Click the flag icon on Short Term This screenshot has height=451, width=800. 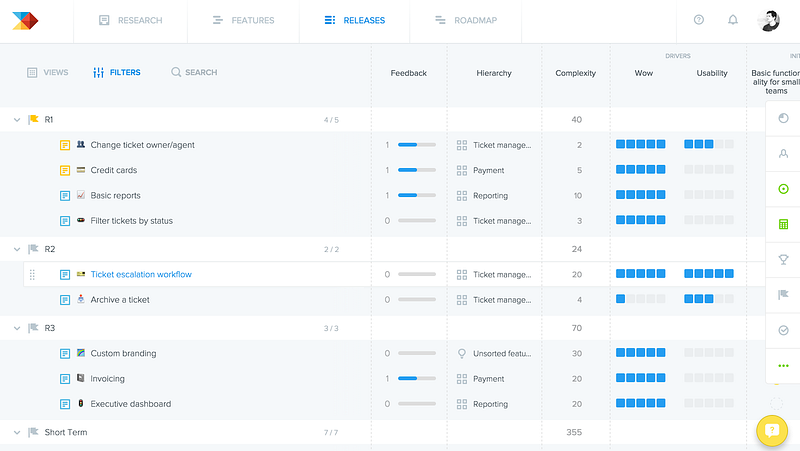coord(34,432)
